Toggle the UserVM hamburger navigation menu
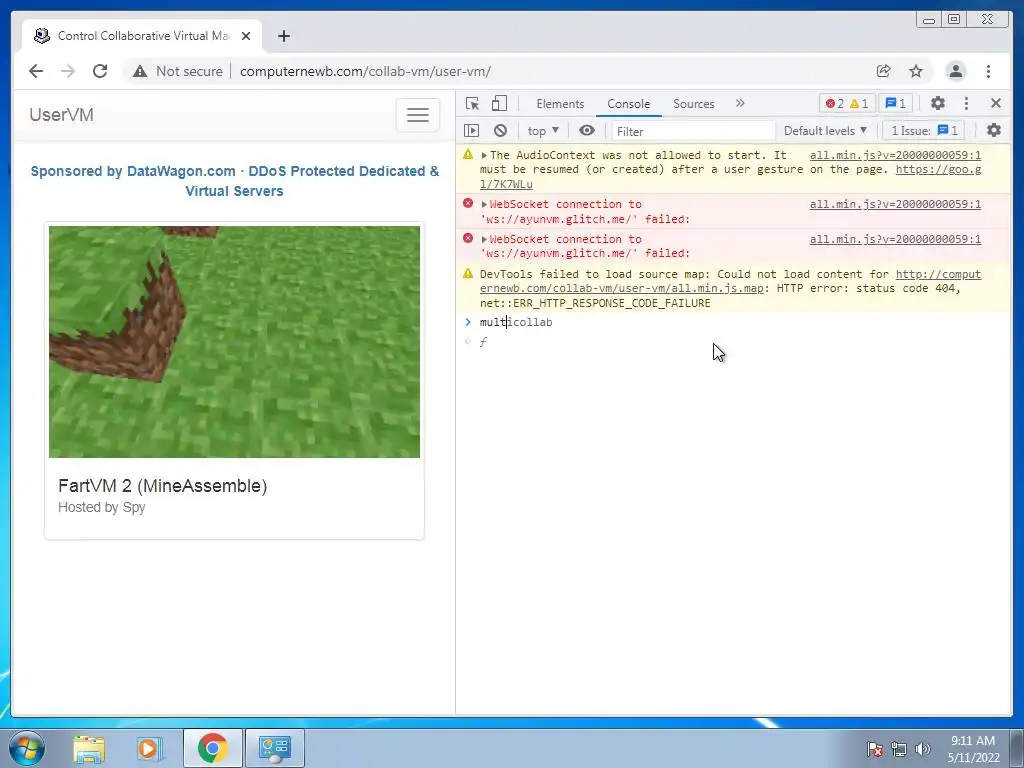The height and width of the screenshot is (768, 1024). click(418, 115)
